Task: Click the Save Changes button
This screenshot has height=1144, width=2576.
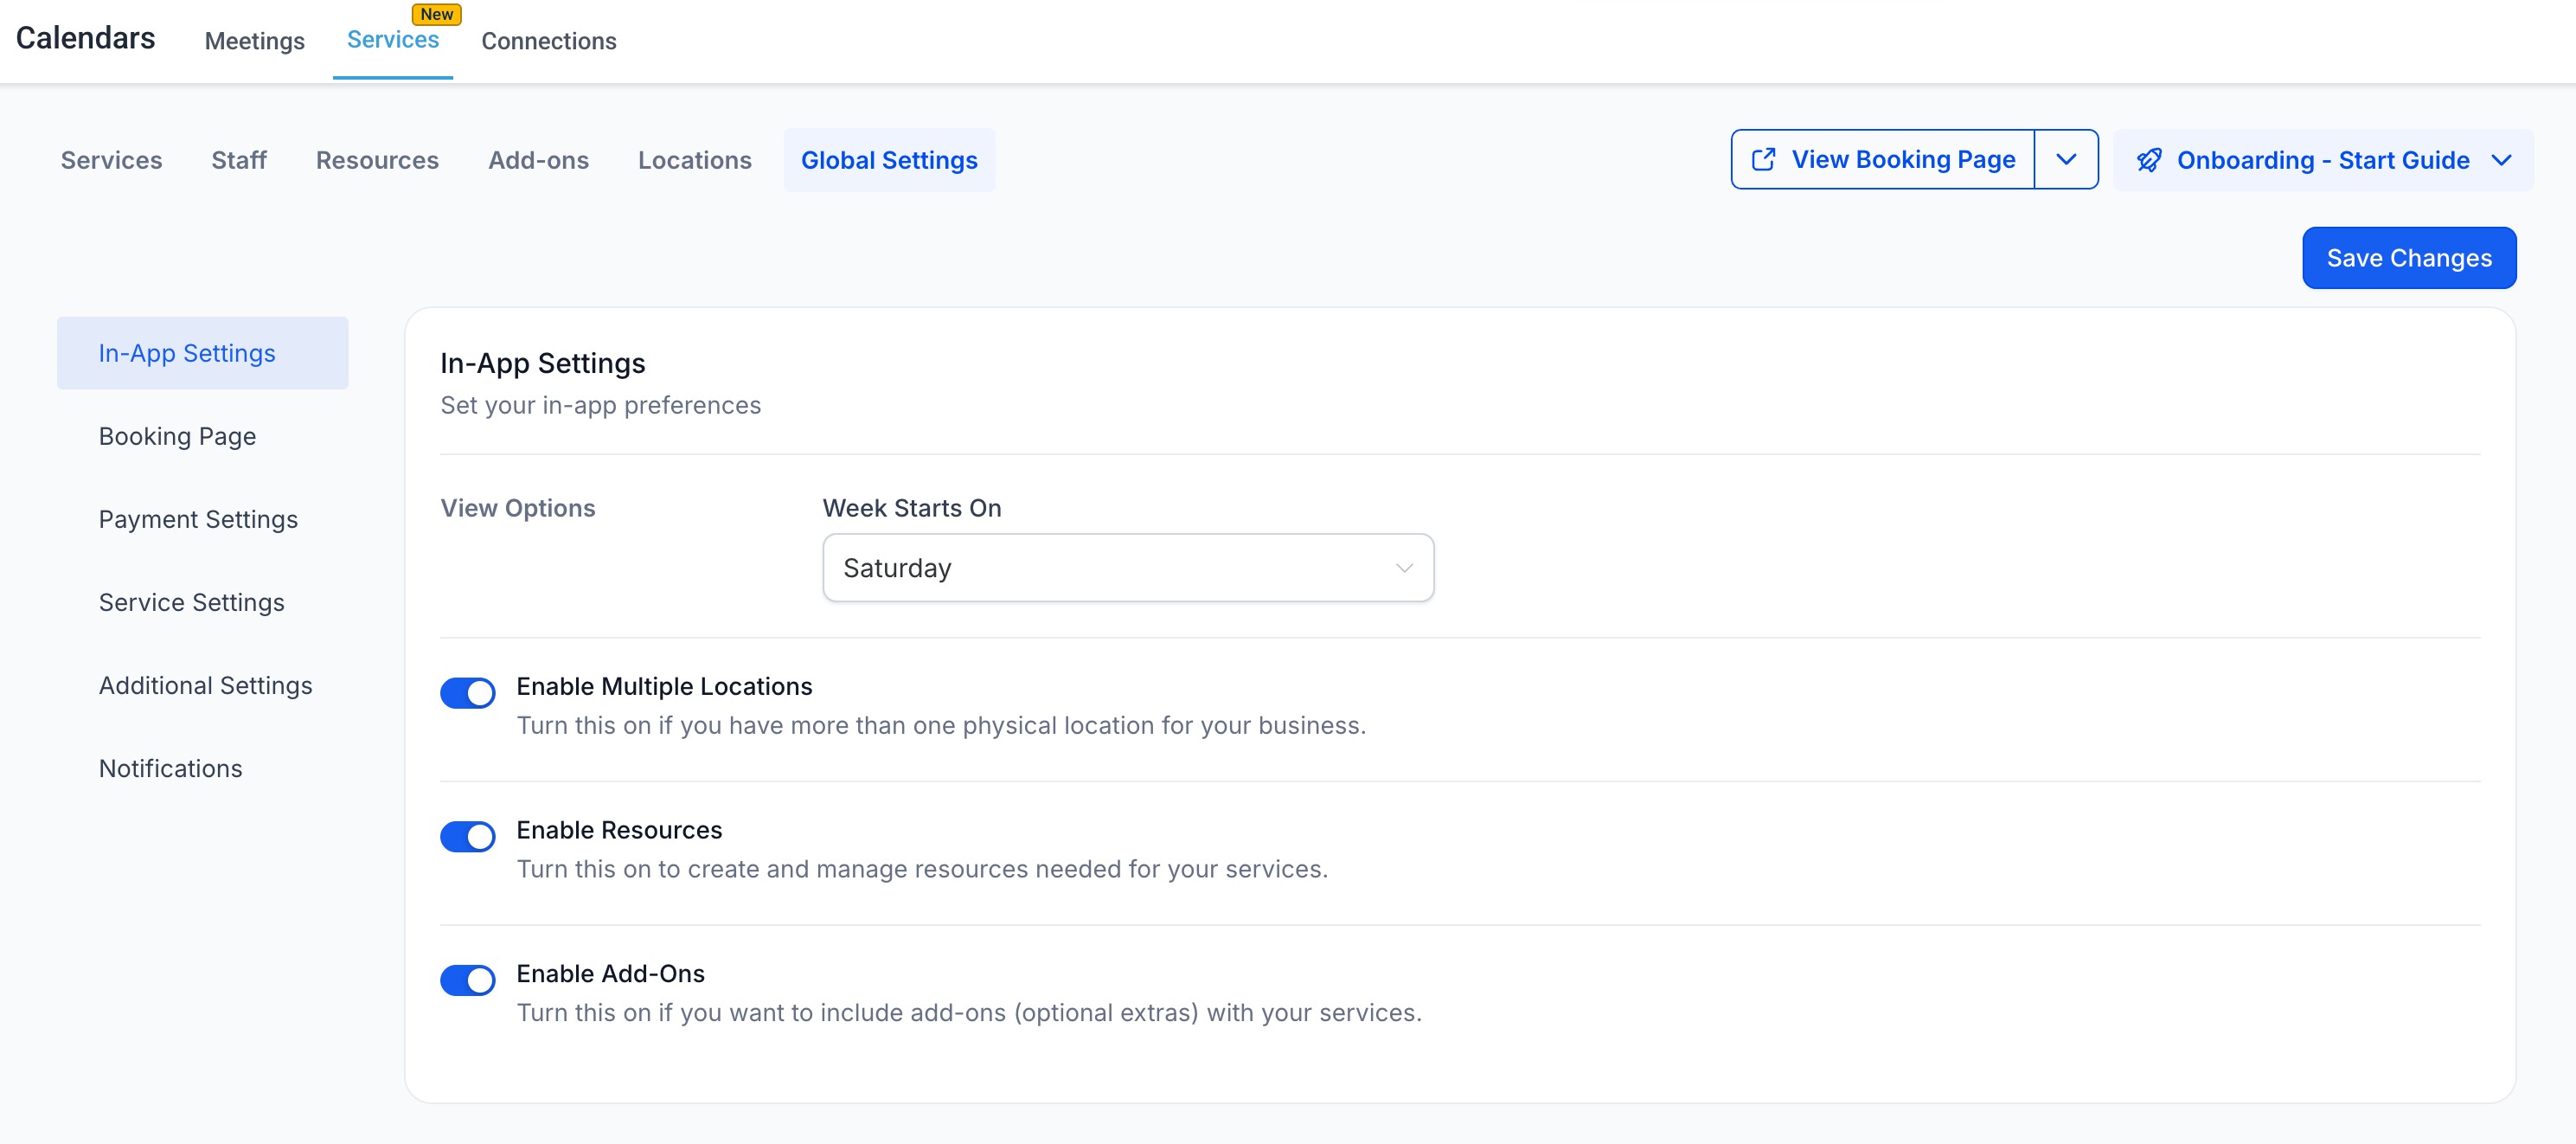Action: click(2408, 258)
